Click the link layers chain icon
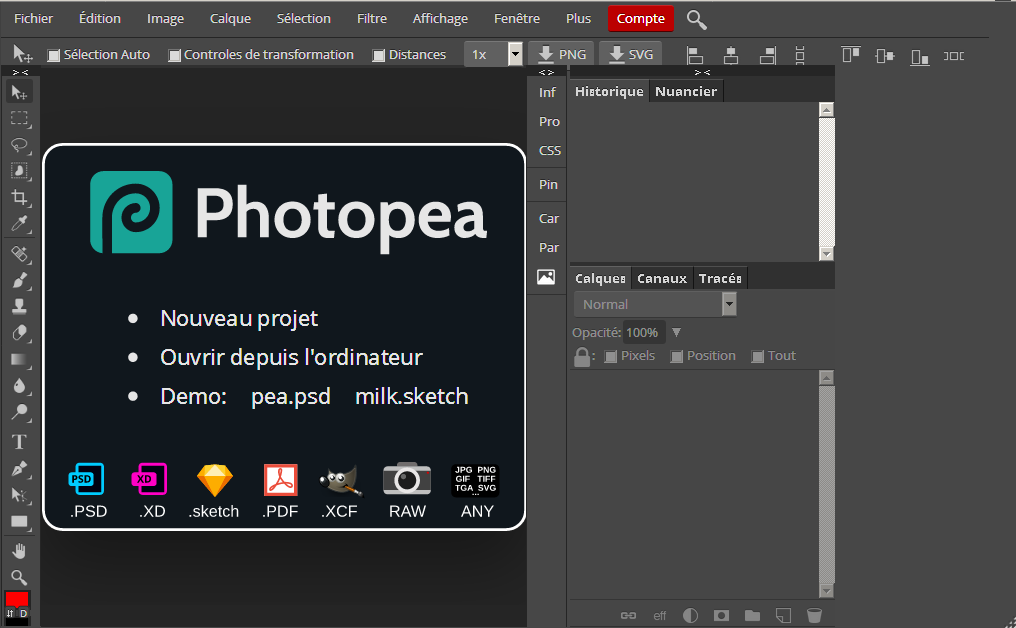The image size is (1016, 628). click(629, 615)
